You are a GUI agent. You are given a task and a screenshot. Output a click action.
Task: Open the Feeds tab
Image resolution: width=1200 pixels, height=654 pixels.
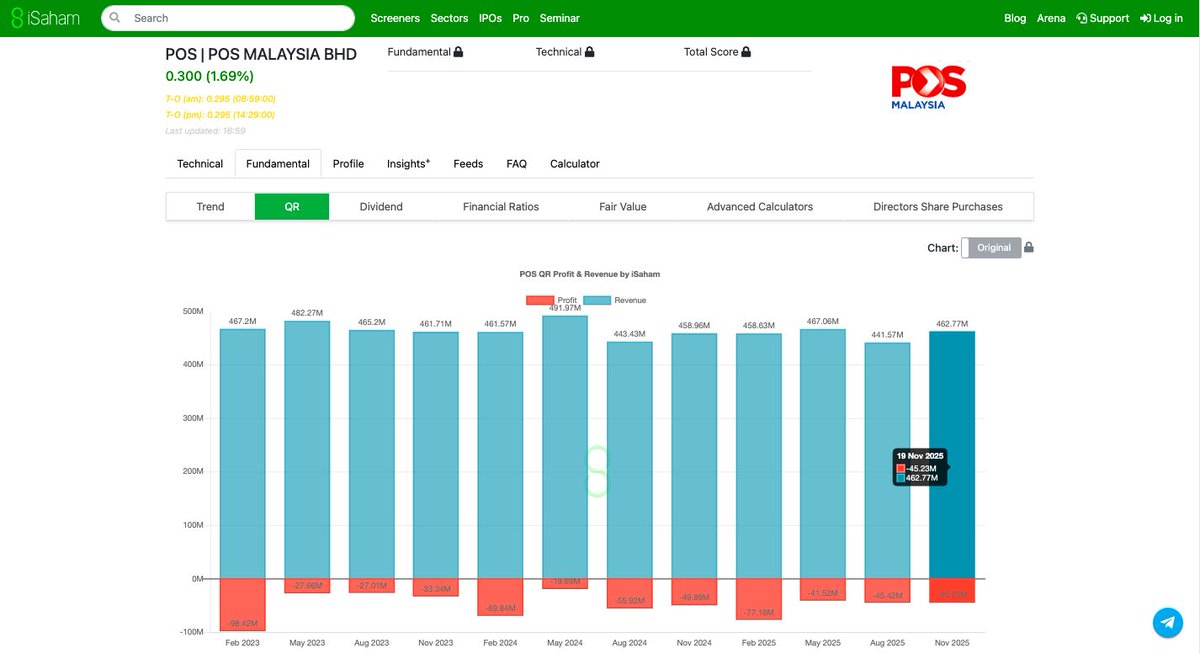(468, 164)
